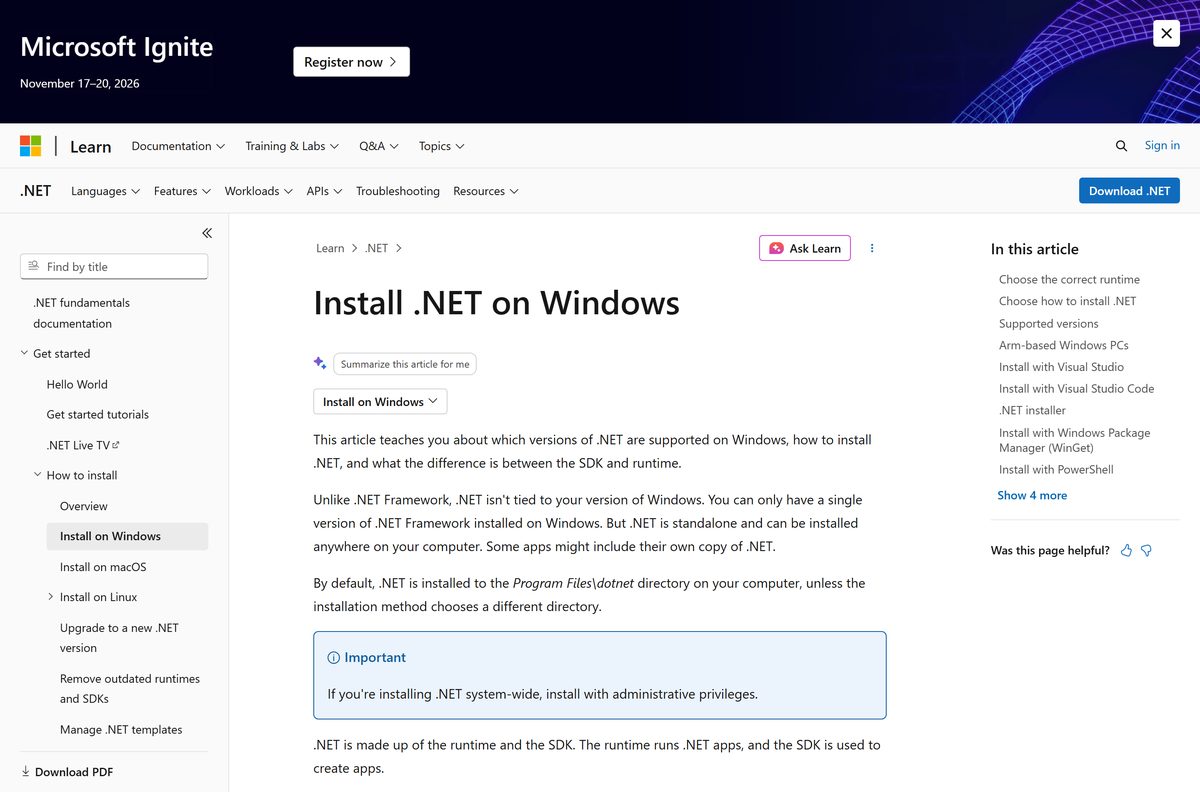This screenshot has height=792, width=1200.
Task: Click the Download PDF arrow icon
Action: point(25,771)
